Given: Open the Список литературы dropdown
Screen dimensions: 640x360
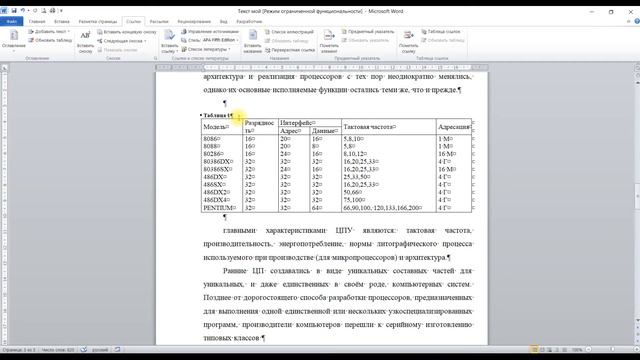Looking at the screenshot, I should click(x=206, y=49).
